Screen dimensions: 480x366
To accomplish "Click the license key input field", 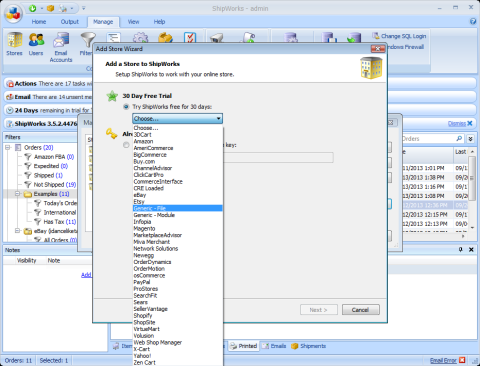I will tap(278, 158).
